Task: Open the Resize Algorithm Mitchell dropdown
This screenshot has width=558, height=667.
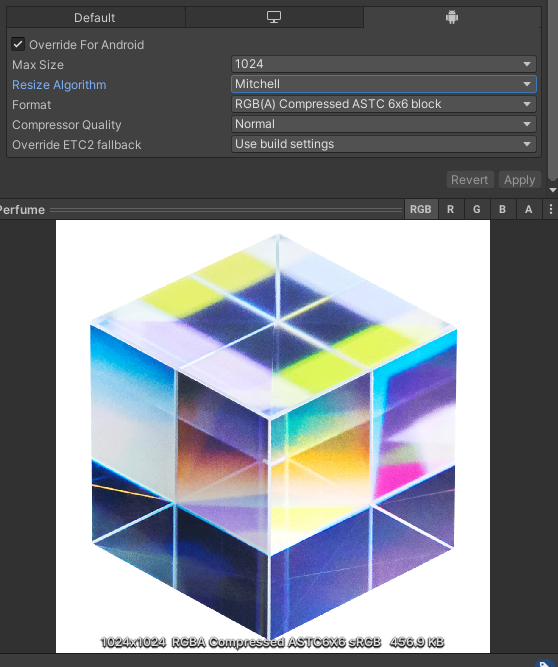Action: click(x=384, y=84)
